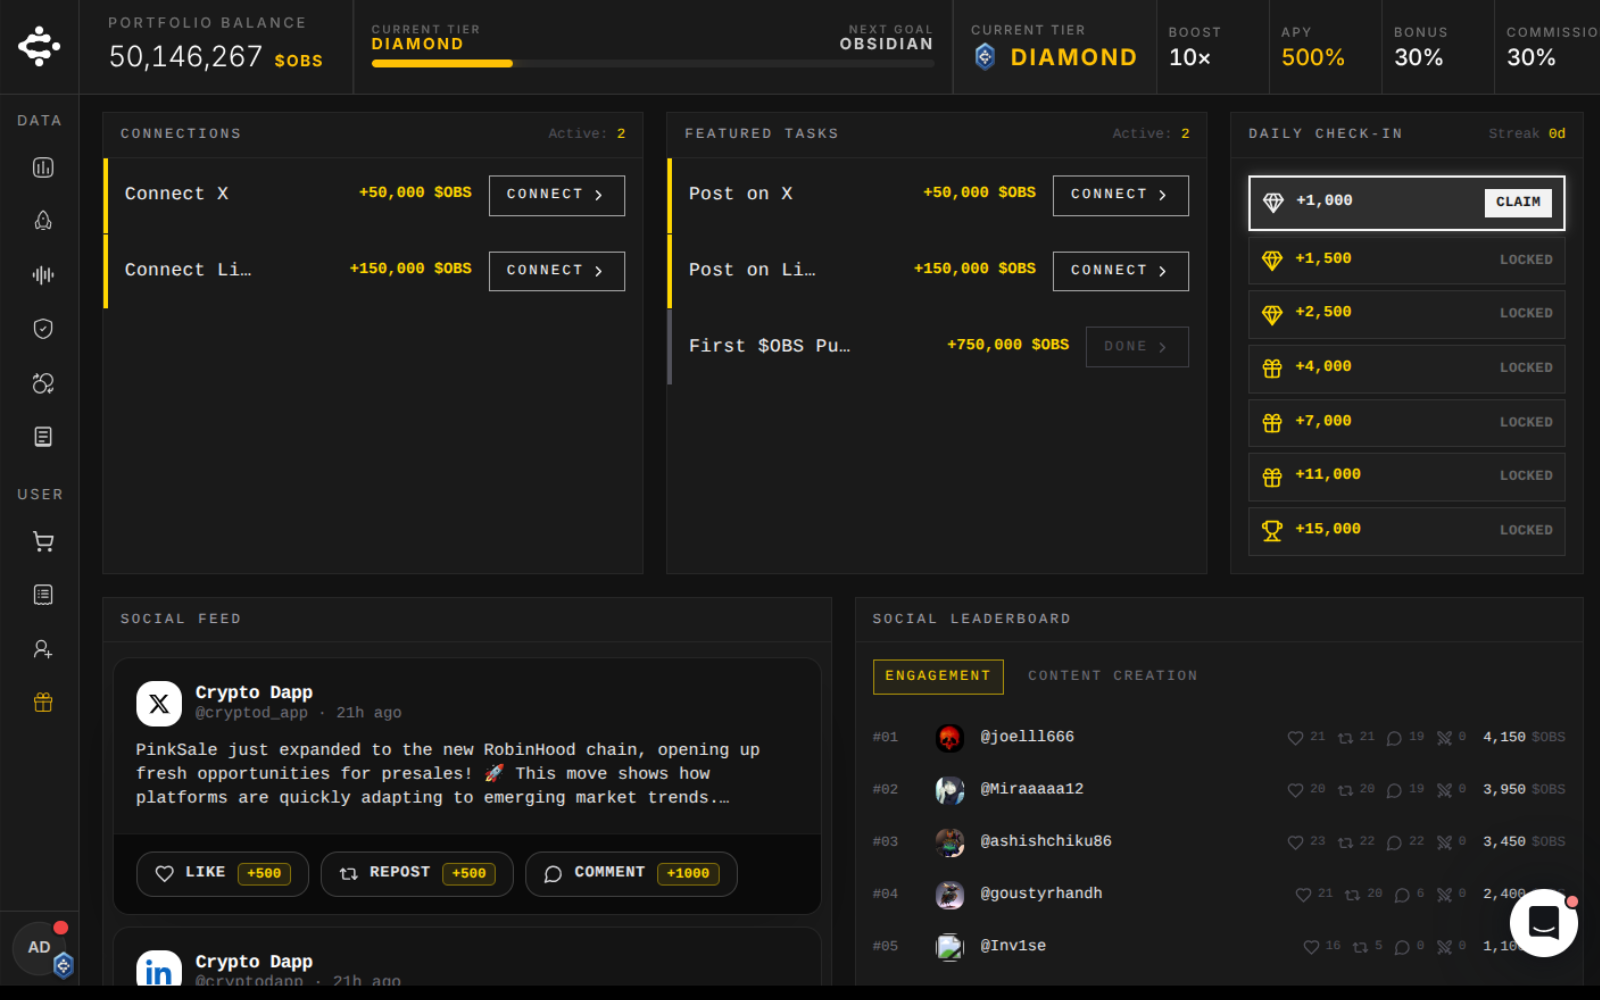Click Done on First $OBS Purchase task
1600x1000 pixels.
tap(1137, 347)
